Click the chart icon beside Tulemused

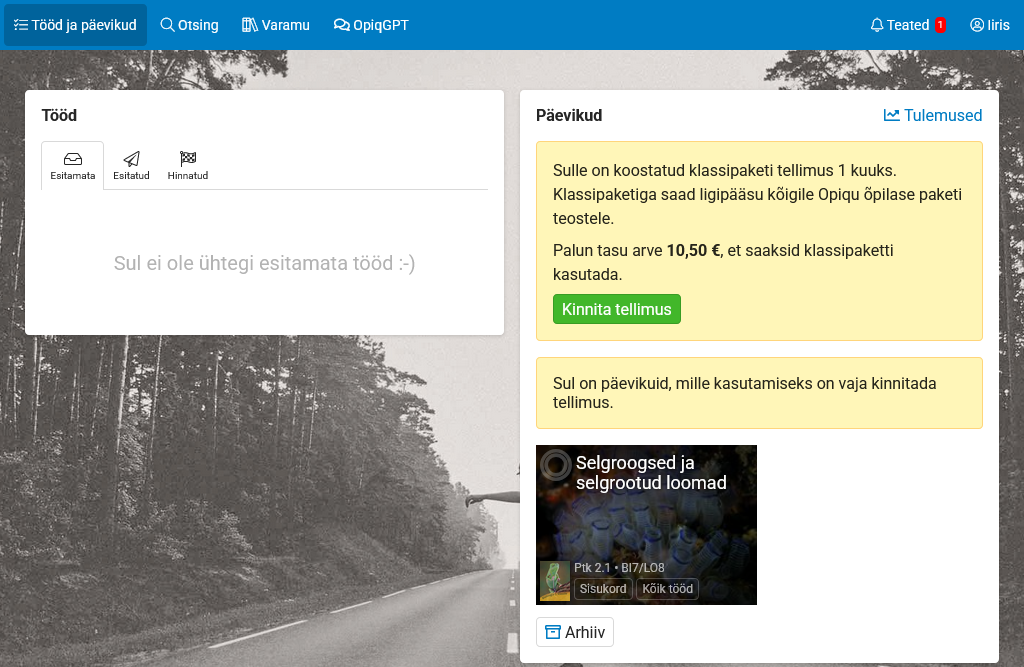(891, 115)
